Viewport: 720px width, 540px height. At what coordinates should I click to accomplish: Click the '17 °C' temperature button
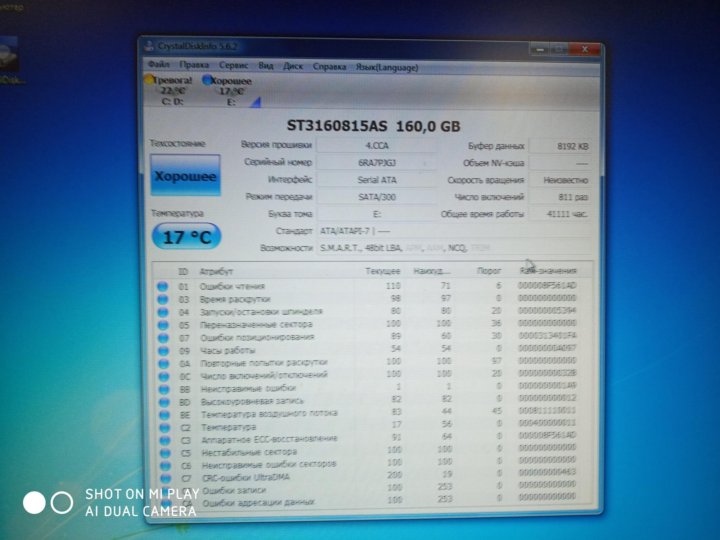pos(185,238)
